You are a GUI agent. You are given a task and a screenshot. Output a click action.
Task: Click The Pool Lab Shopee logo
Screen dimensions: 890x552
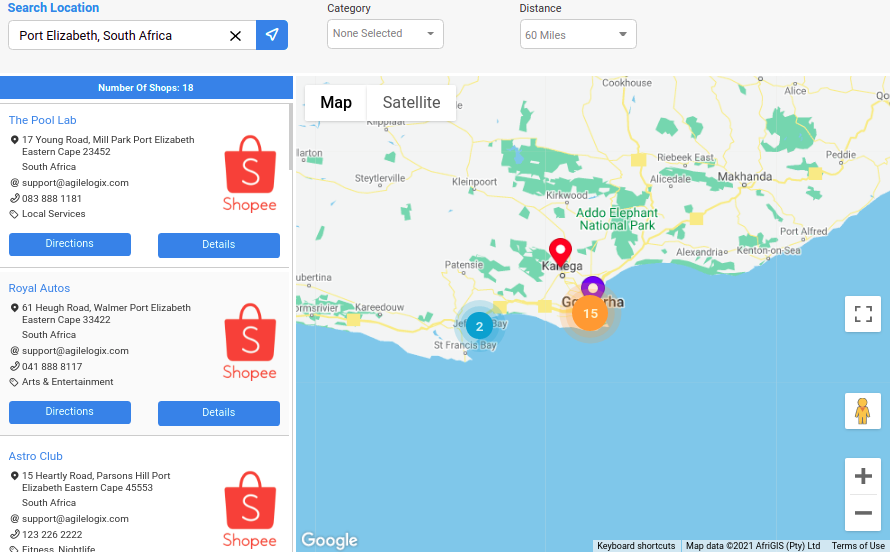pyautogui.click(x=250, y=174)
